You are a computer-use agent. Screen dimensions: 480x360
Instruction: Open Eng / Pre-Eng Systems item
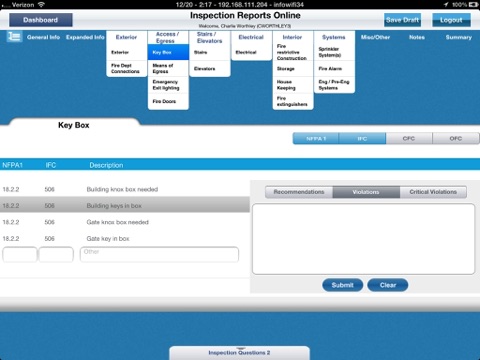point(334,85)
